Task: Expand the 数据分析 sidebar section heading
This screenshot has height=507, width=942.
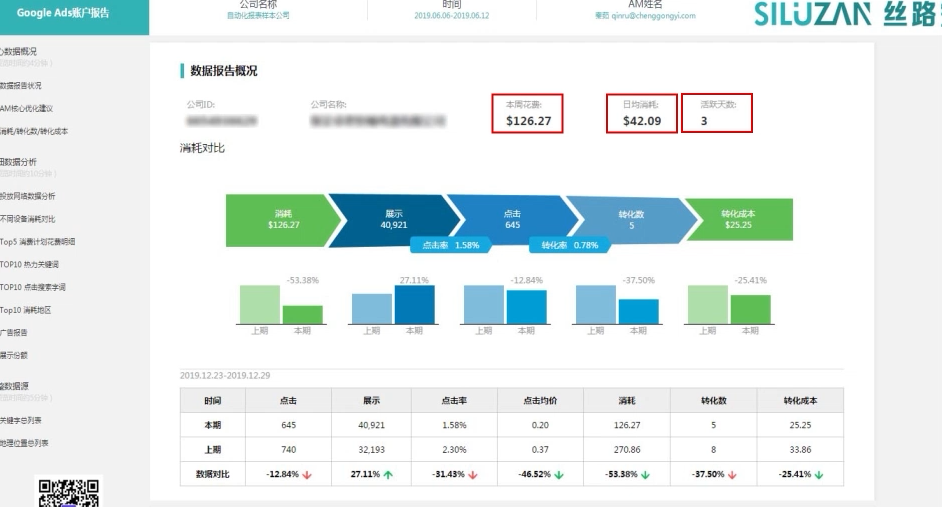Action: tap(19, 162)
